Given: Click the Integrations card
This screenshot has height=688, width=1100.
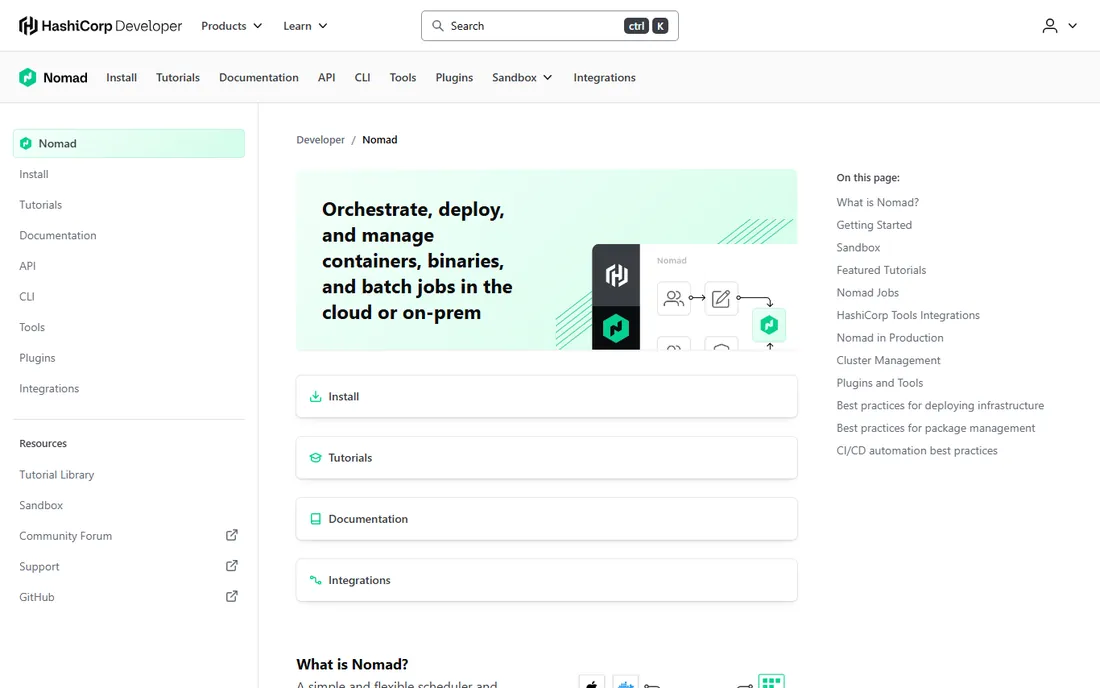Looking at the screenshot, I should click(546, 580).
